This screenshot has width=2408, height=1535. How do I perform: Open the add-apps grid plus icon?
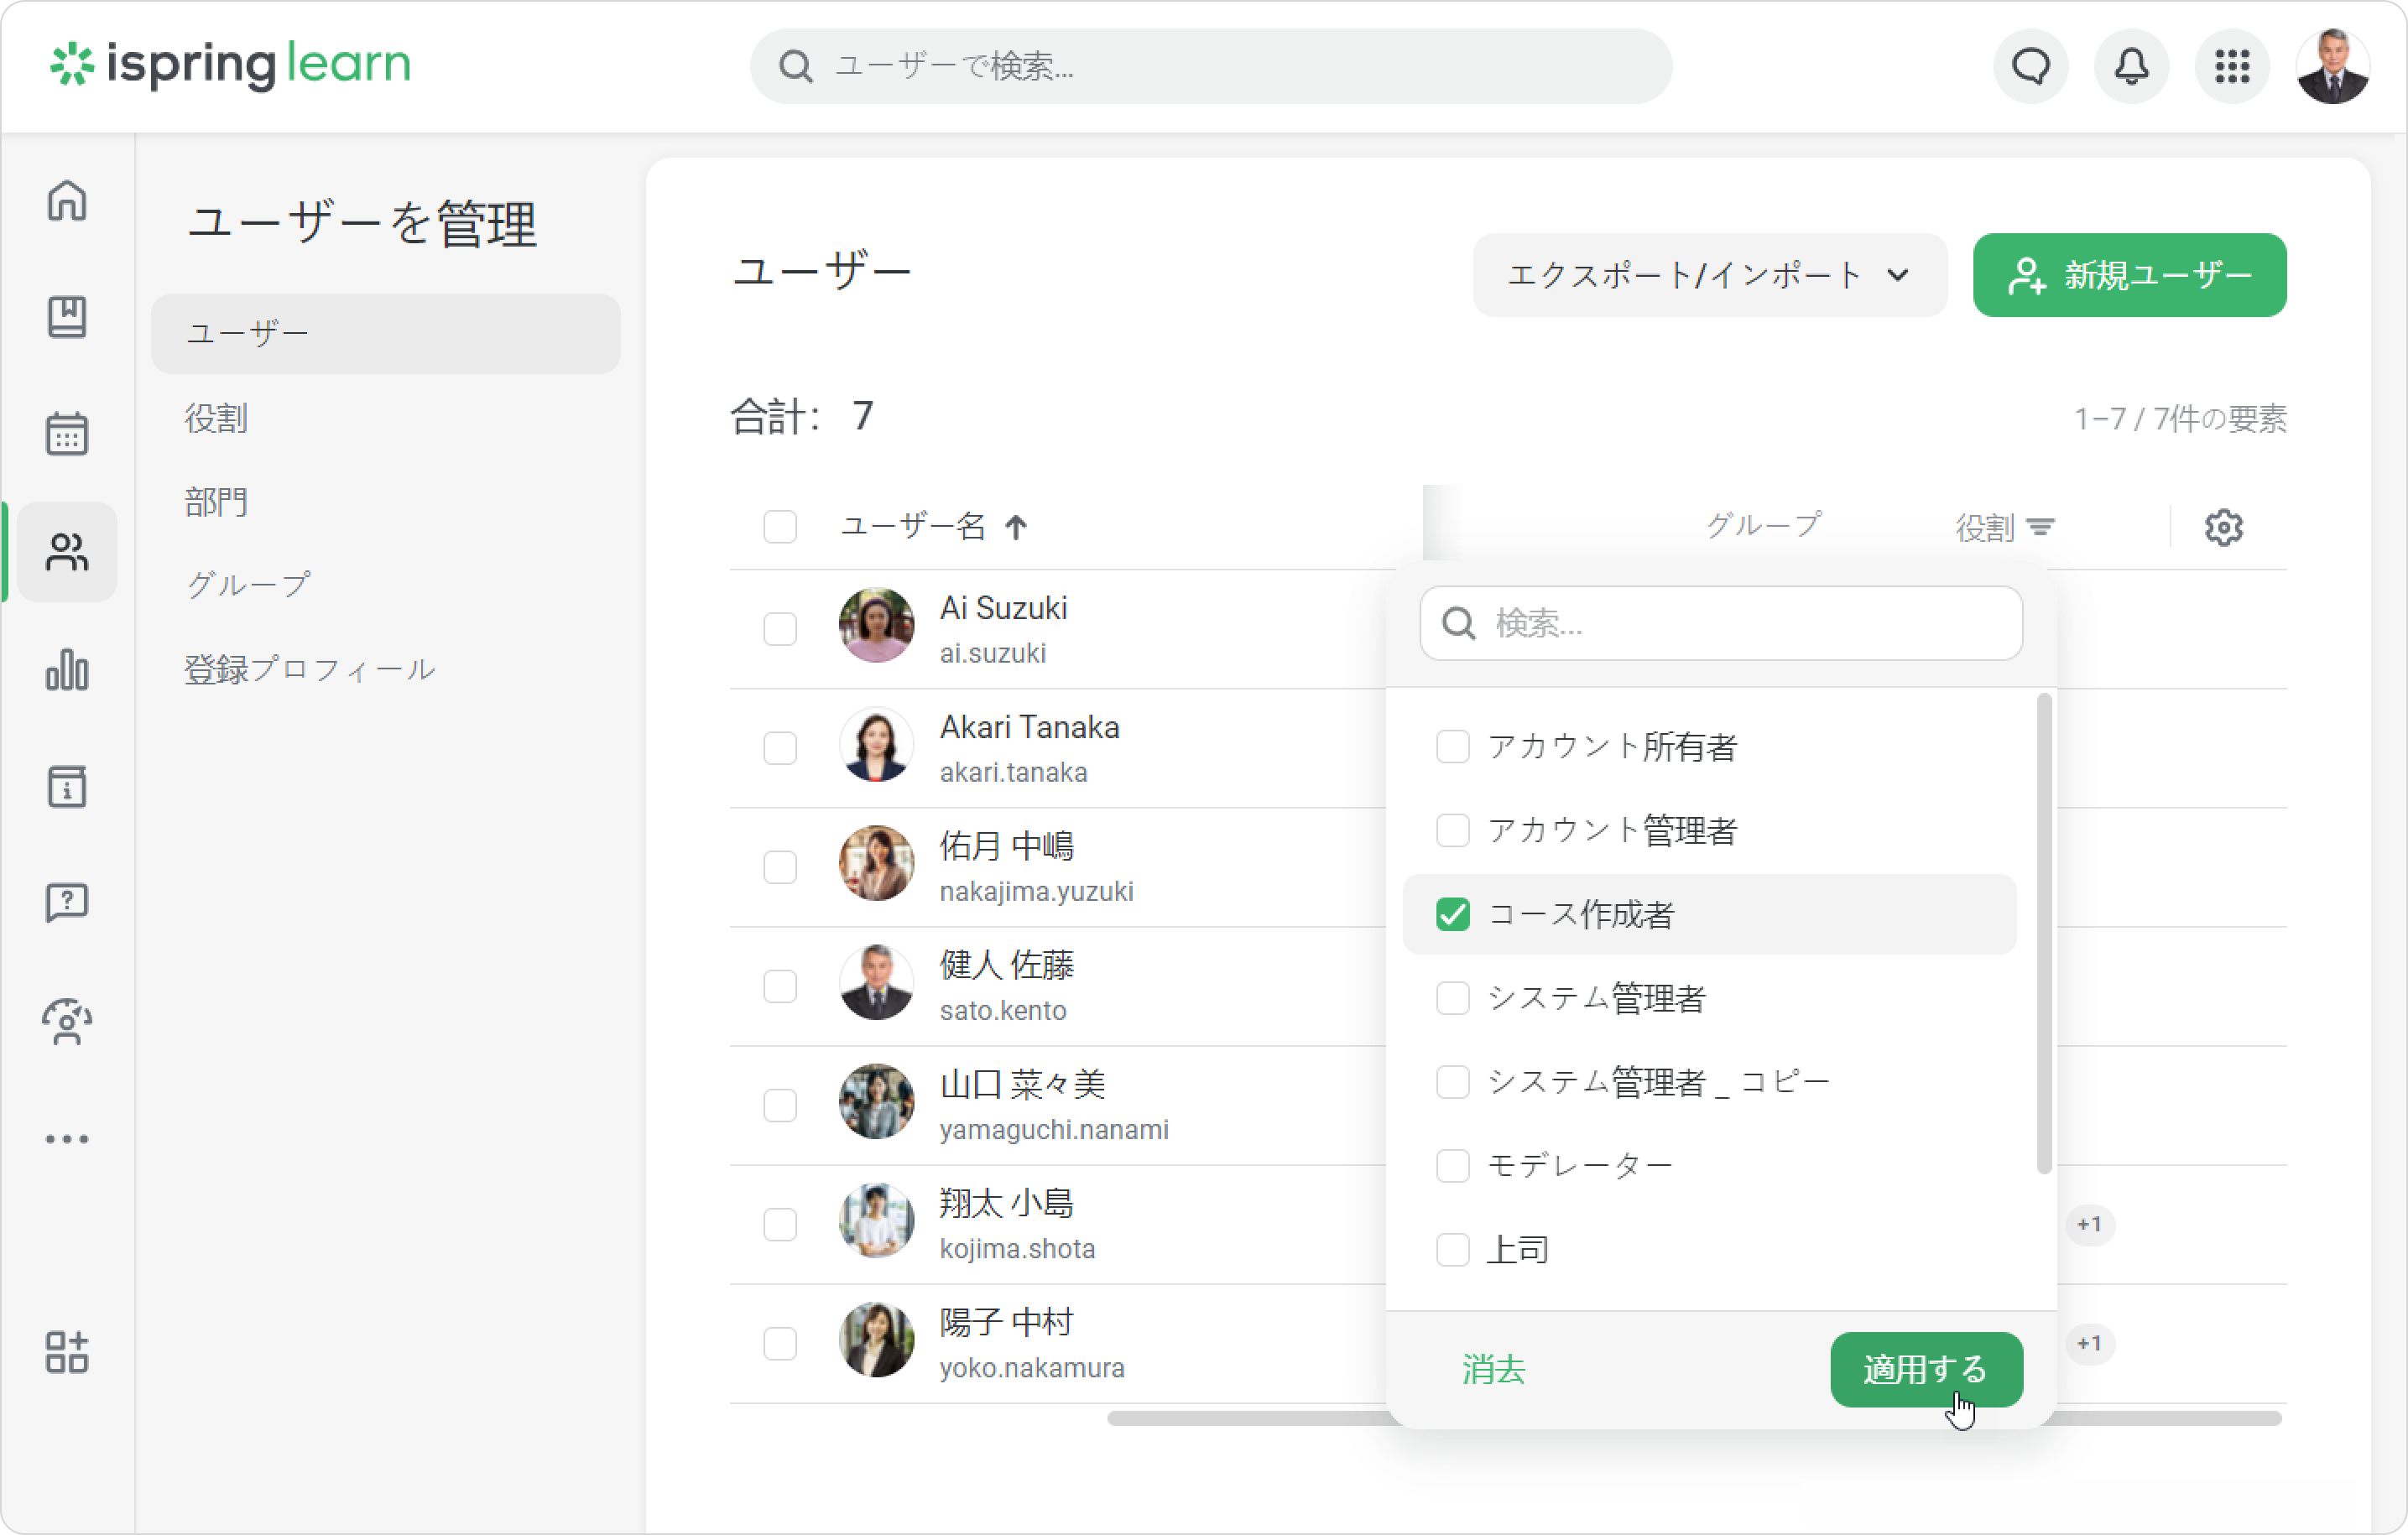tap(67, 1352)
